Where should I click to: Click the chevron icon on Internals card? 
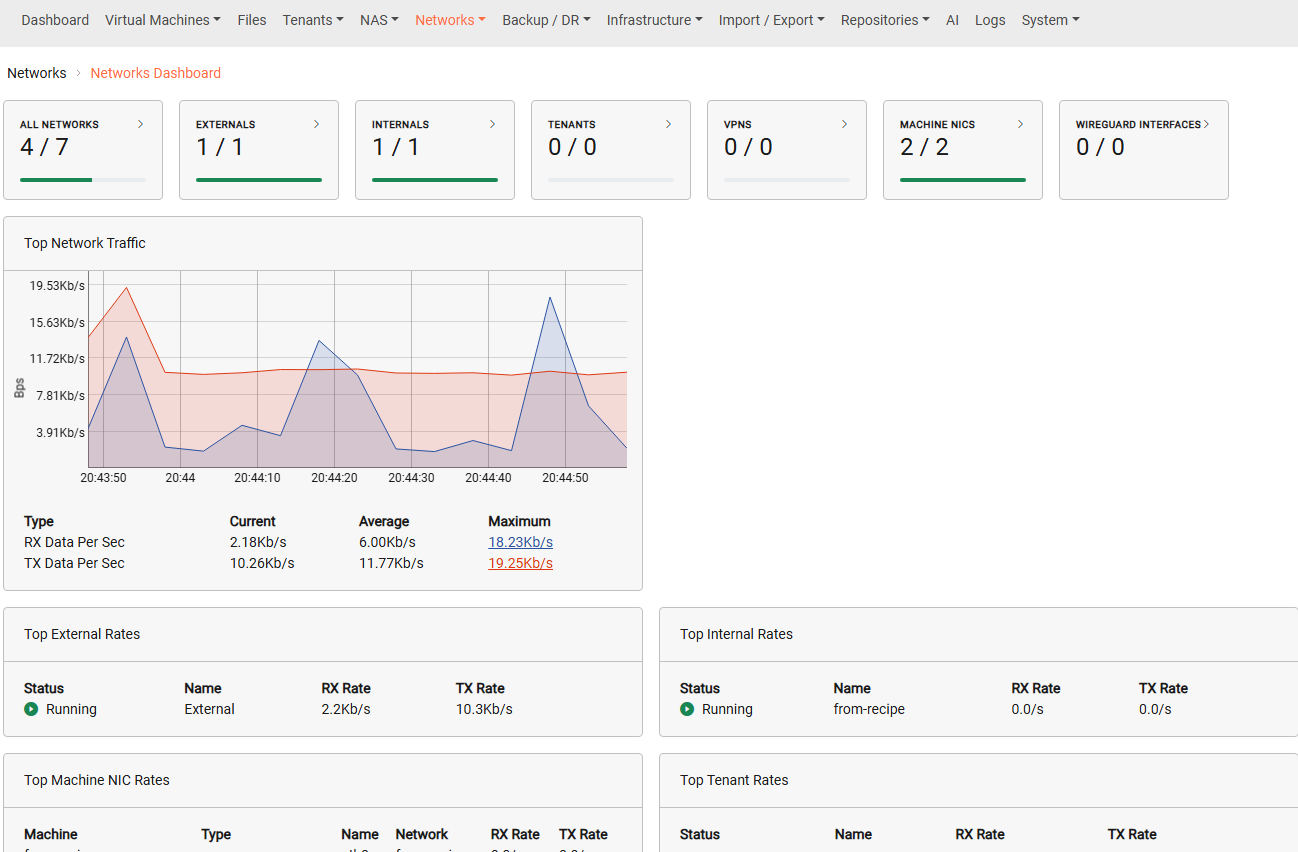point(492,124)
